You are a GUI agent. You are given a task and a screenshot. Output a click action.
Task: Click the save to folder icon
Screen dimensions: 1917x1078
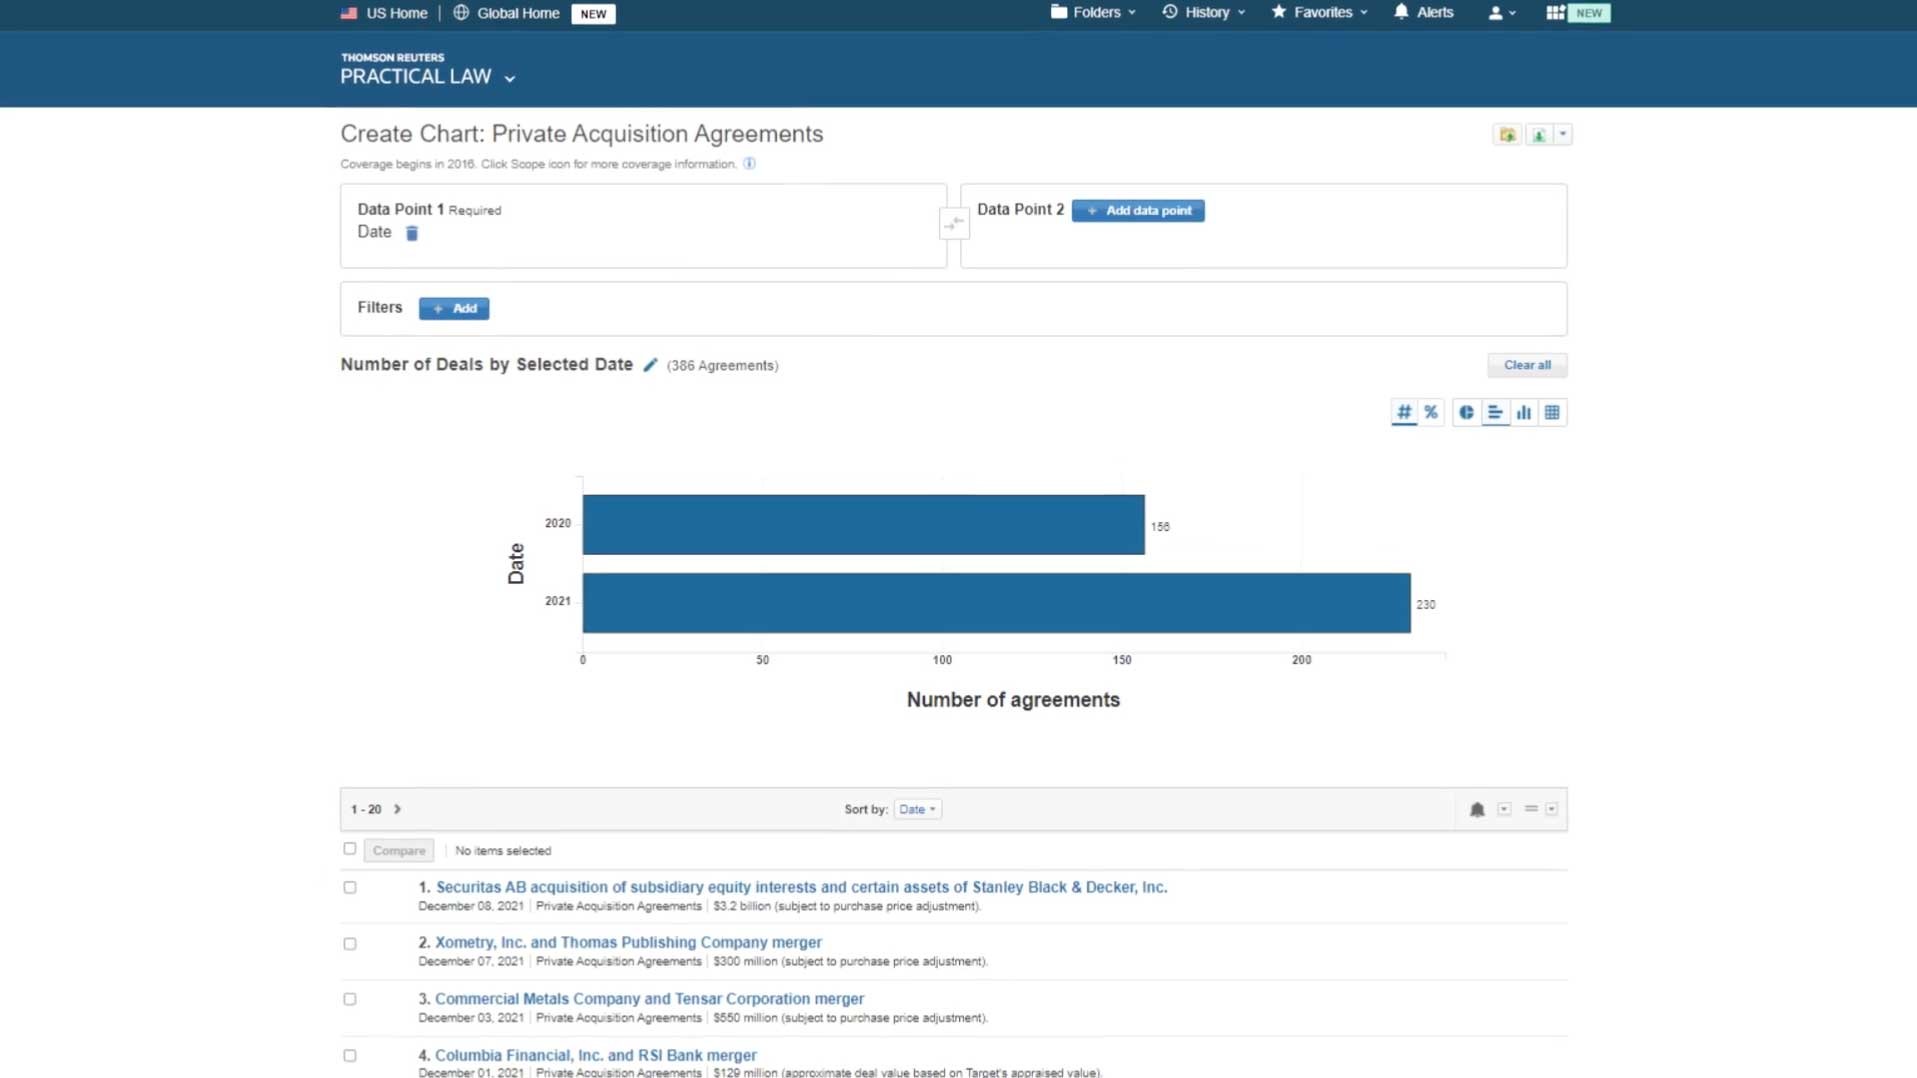click(1506, 135)
